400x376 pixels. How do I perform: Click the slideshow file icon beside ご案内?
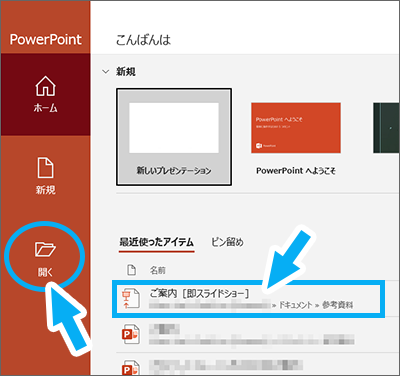[x=130, y=299]
